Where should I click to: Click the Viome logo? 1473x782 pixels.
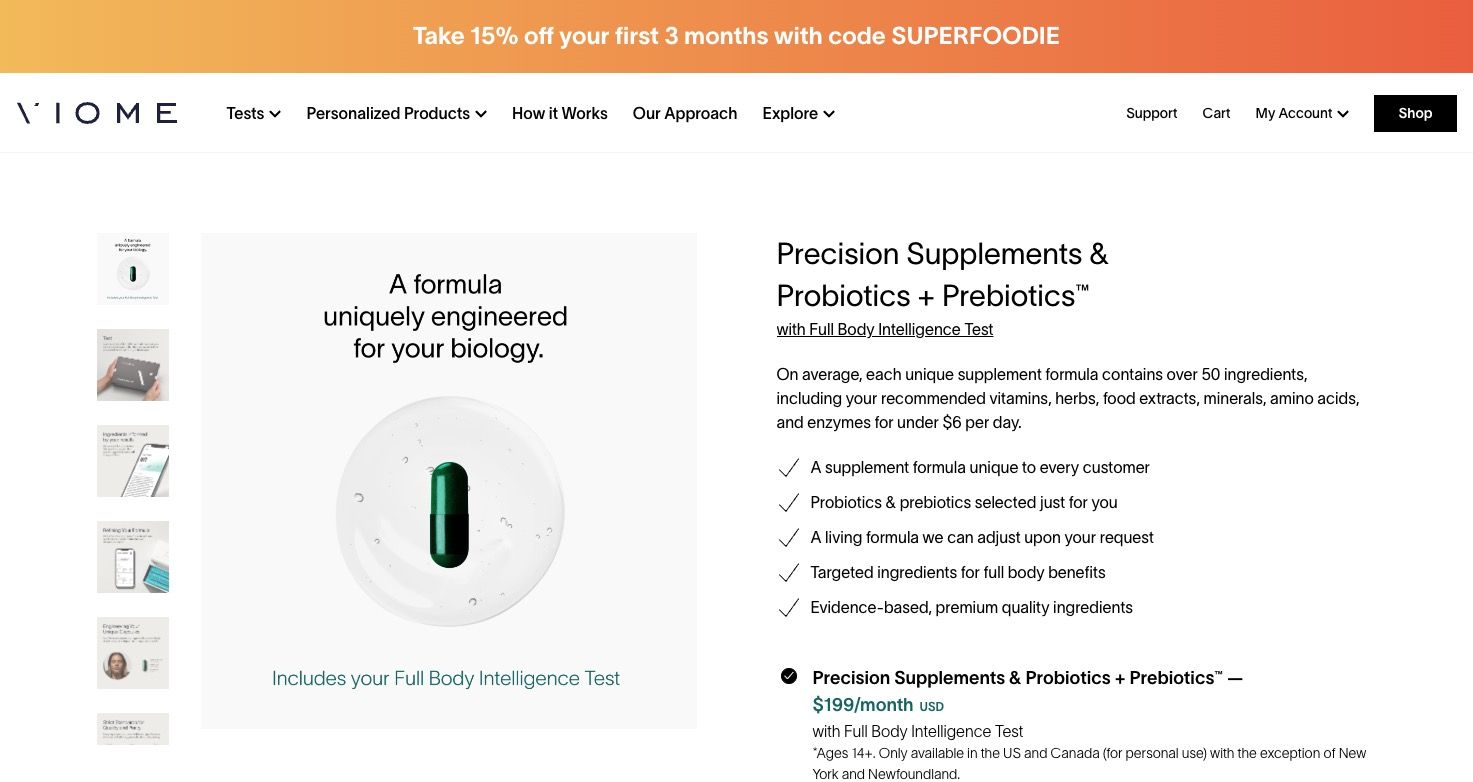coord(95,113)
